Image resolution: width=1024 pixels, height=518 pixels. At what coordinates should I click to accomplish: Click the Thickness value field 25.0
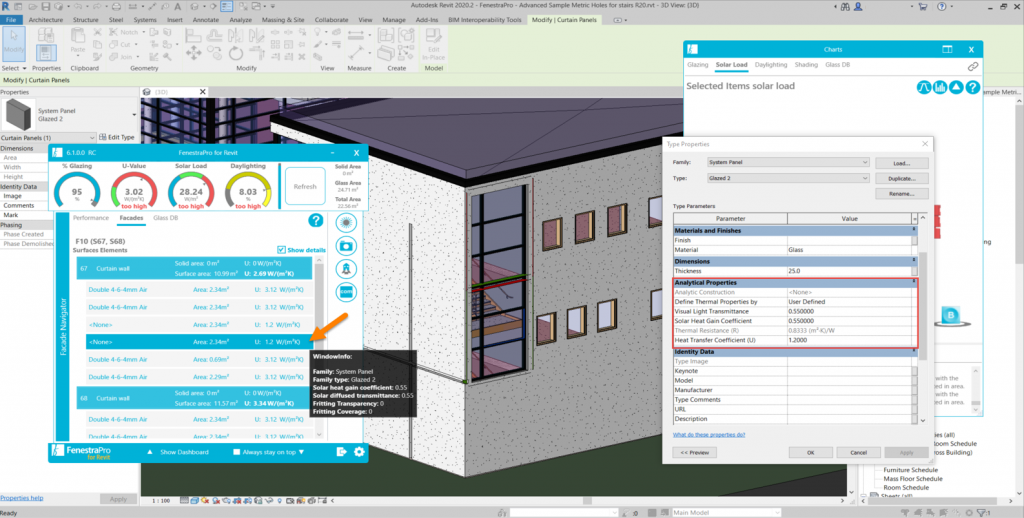tap(849, 271)
